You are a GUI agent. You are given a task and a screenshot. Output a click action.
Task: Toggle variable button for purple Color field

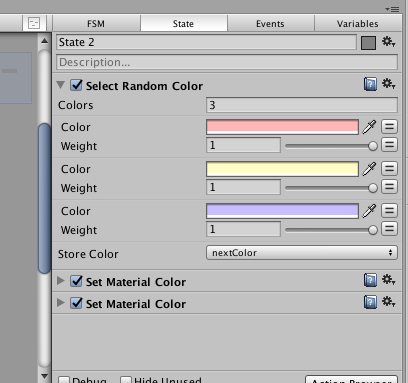(x=389, y=211)
